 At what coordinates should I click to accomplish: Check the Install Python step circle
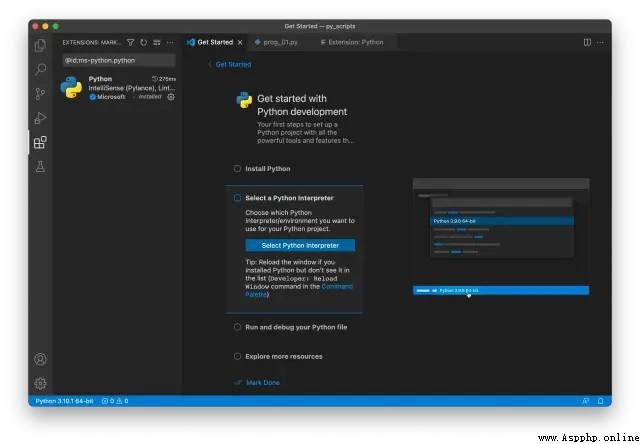[237, 169]
